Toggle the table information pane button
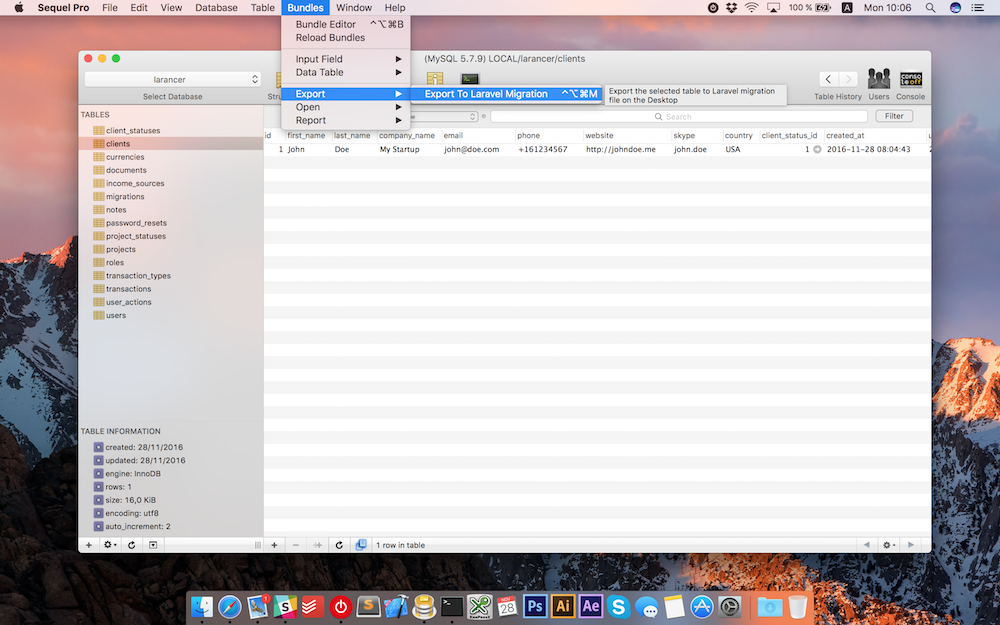The image size is (1000, 625). pyautogui.click(x=152, y=545)
